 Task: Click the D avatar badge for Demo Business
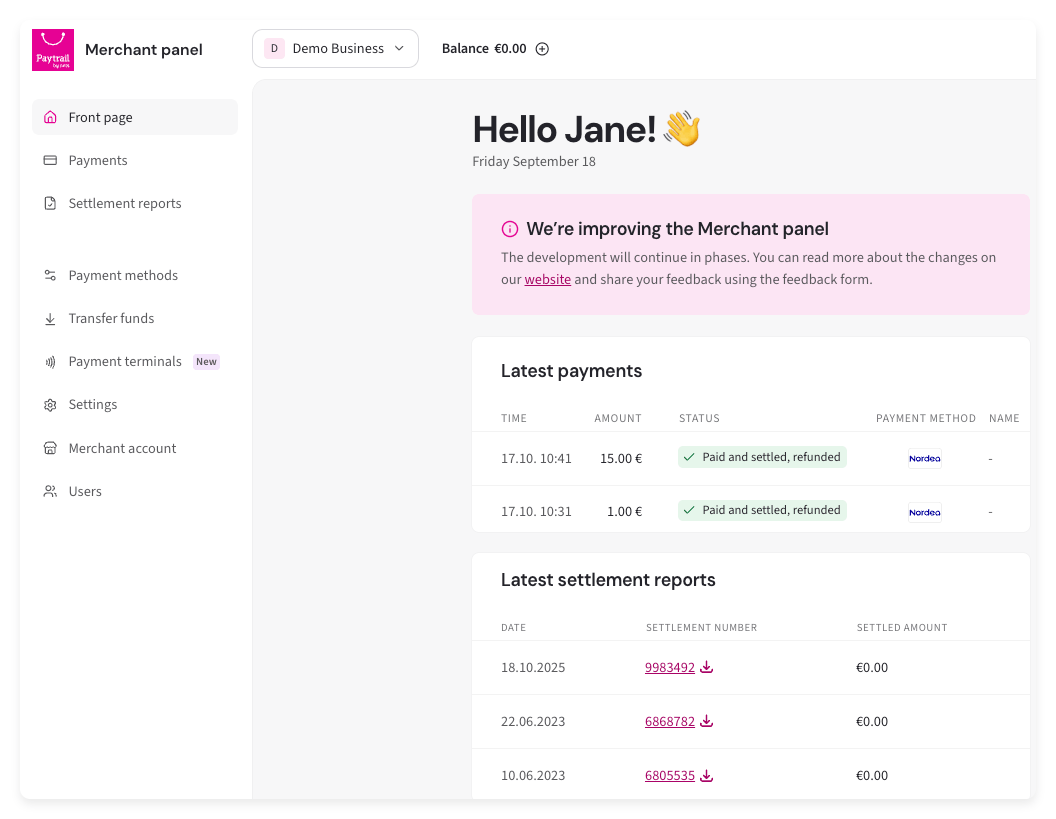tap(274, 48)
